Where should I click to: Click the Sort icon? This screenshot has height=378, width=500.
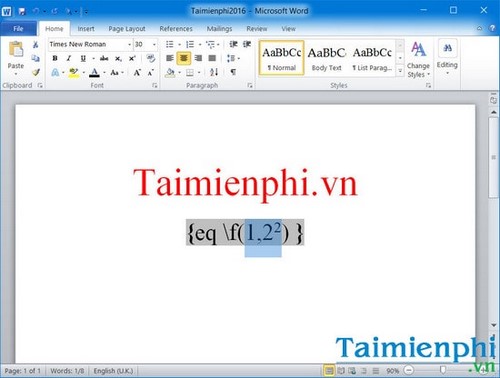point(214,72)
